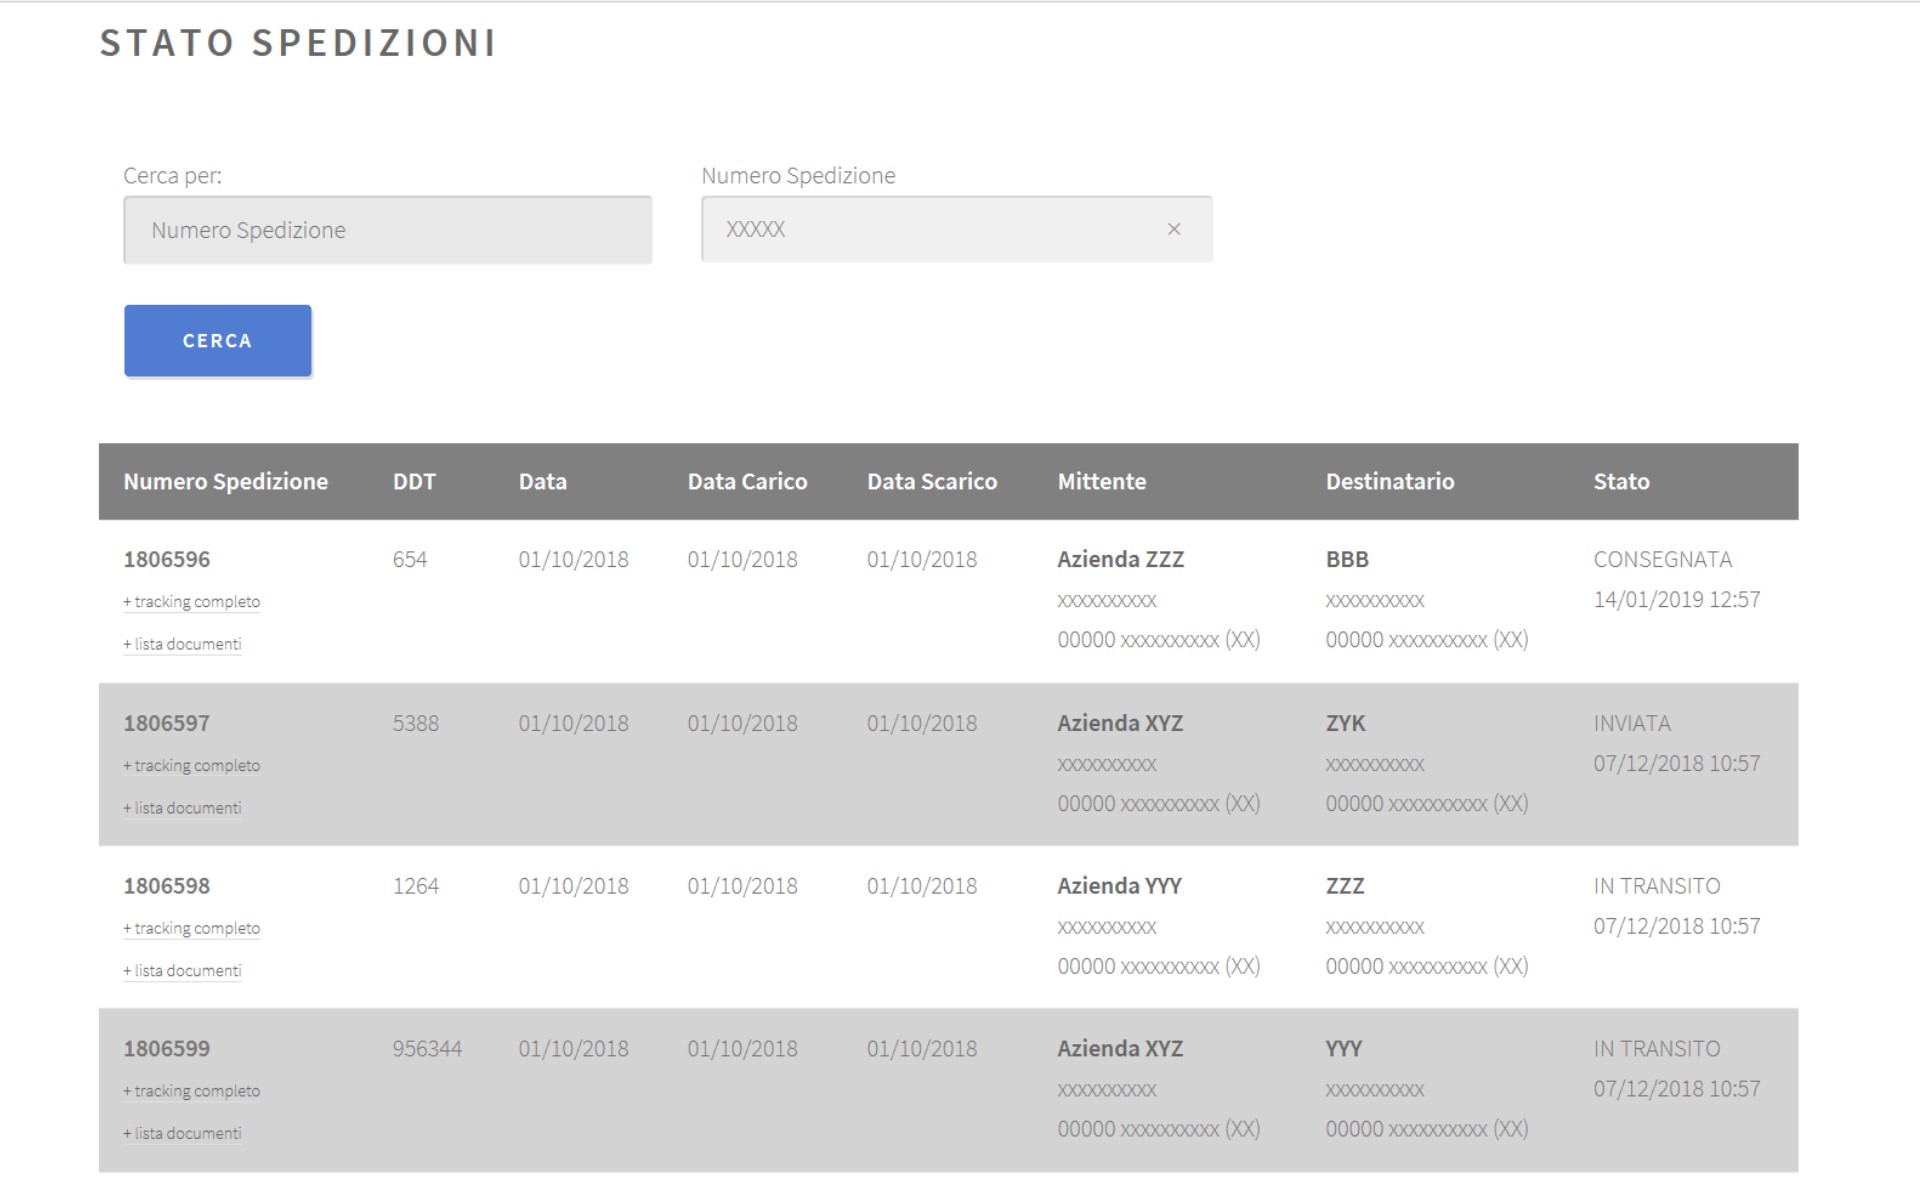The width and height of the screenshot is (1920, 1200).
Task: Expand tracking completo for shipment 1806596
Action: (x=192, y=602)
